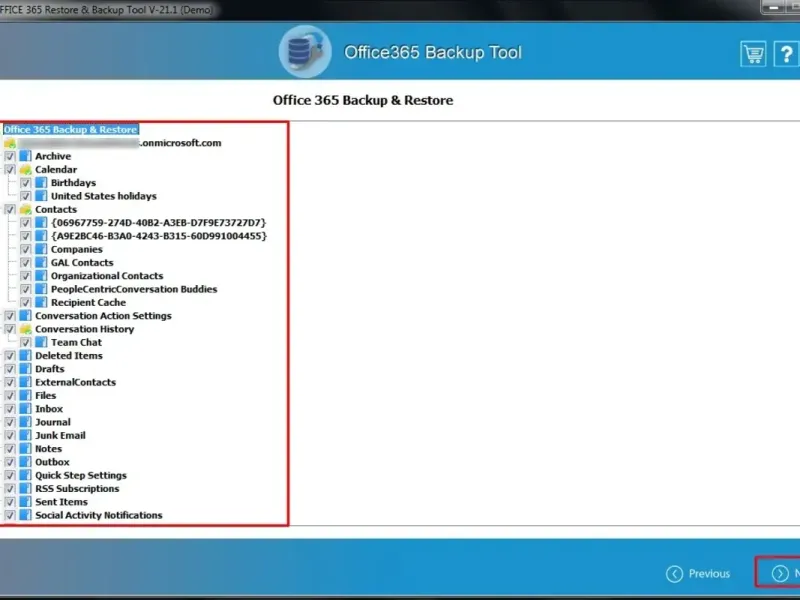Viewport: 800px width, 600px height.
Task: Select the Office 365 Backup & Restore root node
Action: point(70,130)
